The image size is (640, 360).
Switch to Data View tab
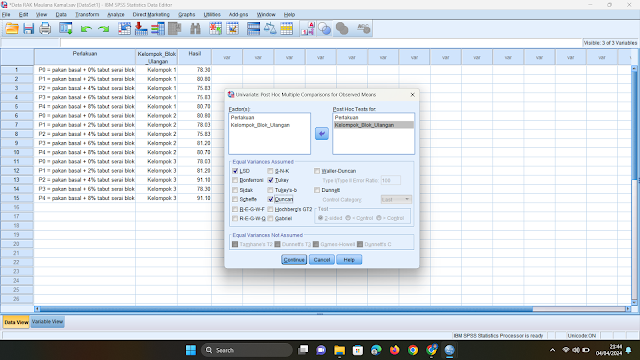point(16,322)
